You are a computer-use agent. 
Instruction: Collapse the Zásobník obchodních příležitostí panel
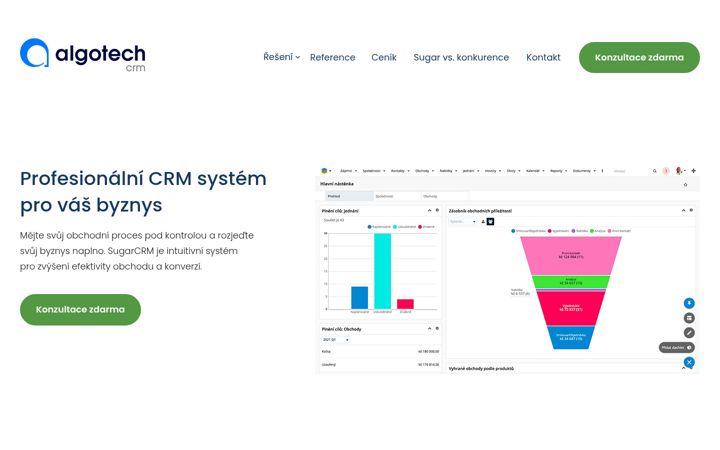tap(683, 210)
